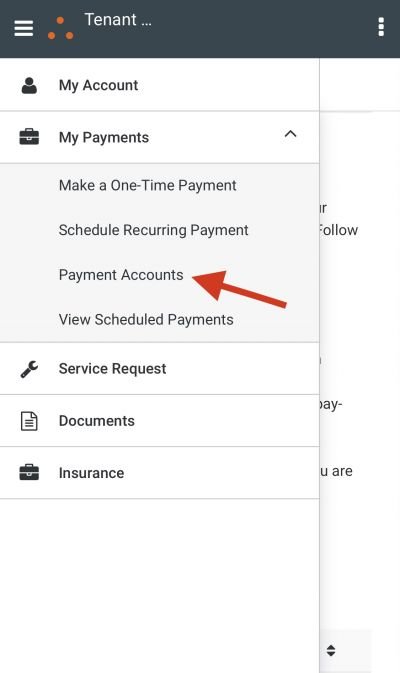
Task: Open the Documents section
Action: [159, 421]
